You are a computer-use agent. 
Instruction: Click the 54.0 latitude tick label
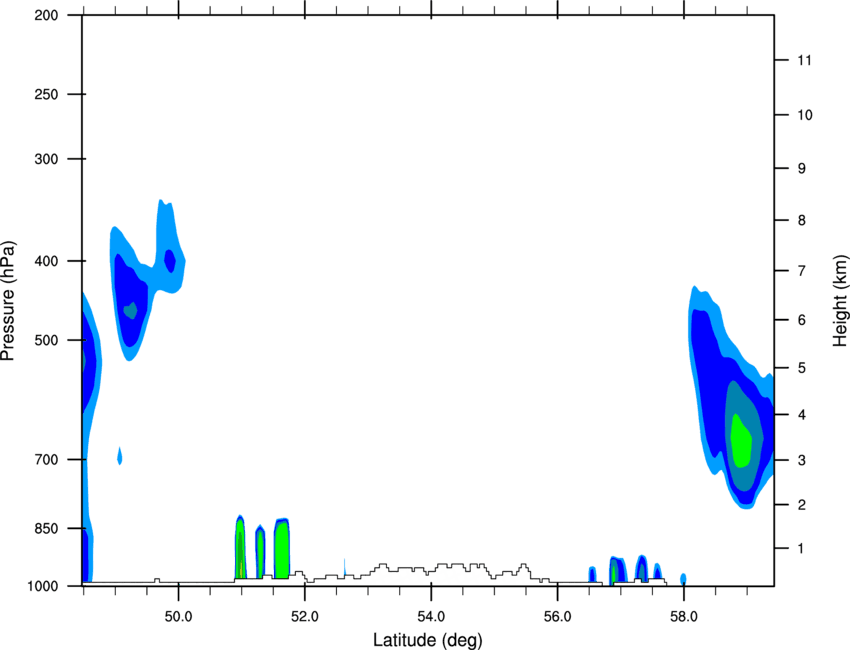coord(431,617)
